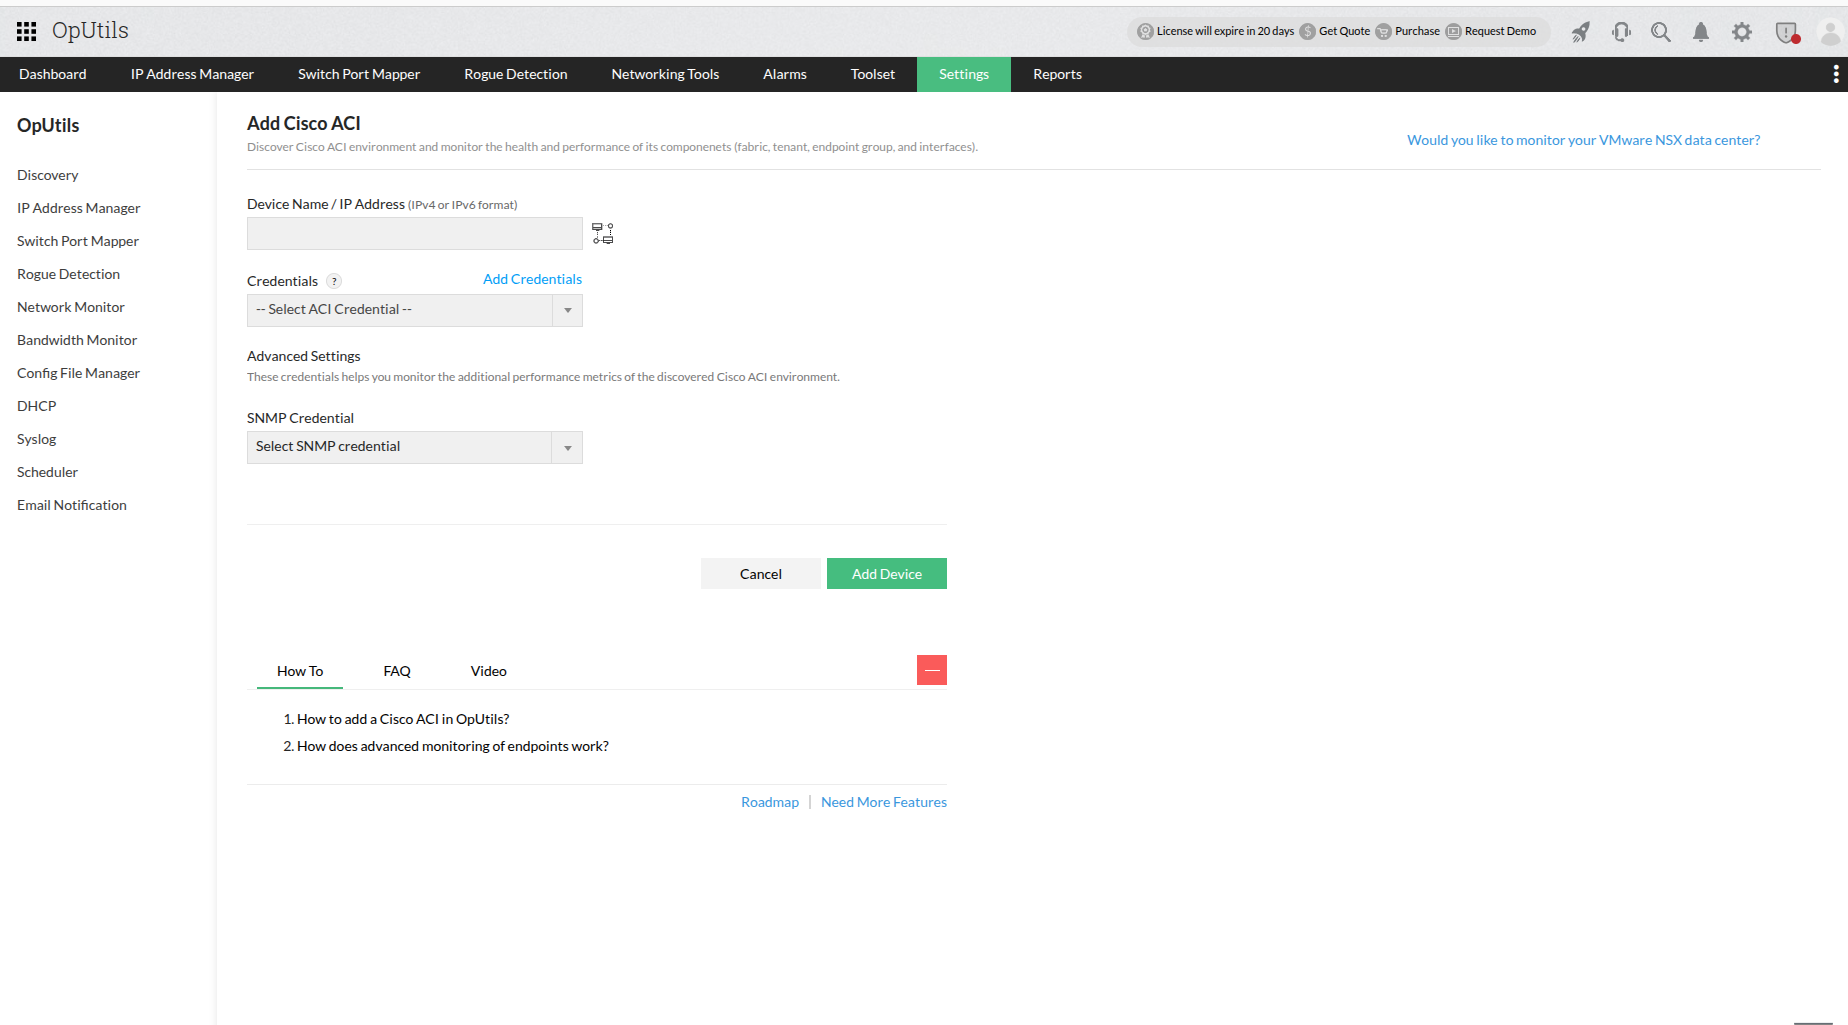This screenshot has width=1848, height=1025.
Task: Open Network Monitor in the sidebar
Action: click(x=71, y=307)
